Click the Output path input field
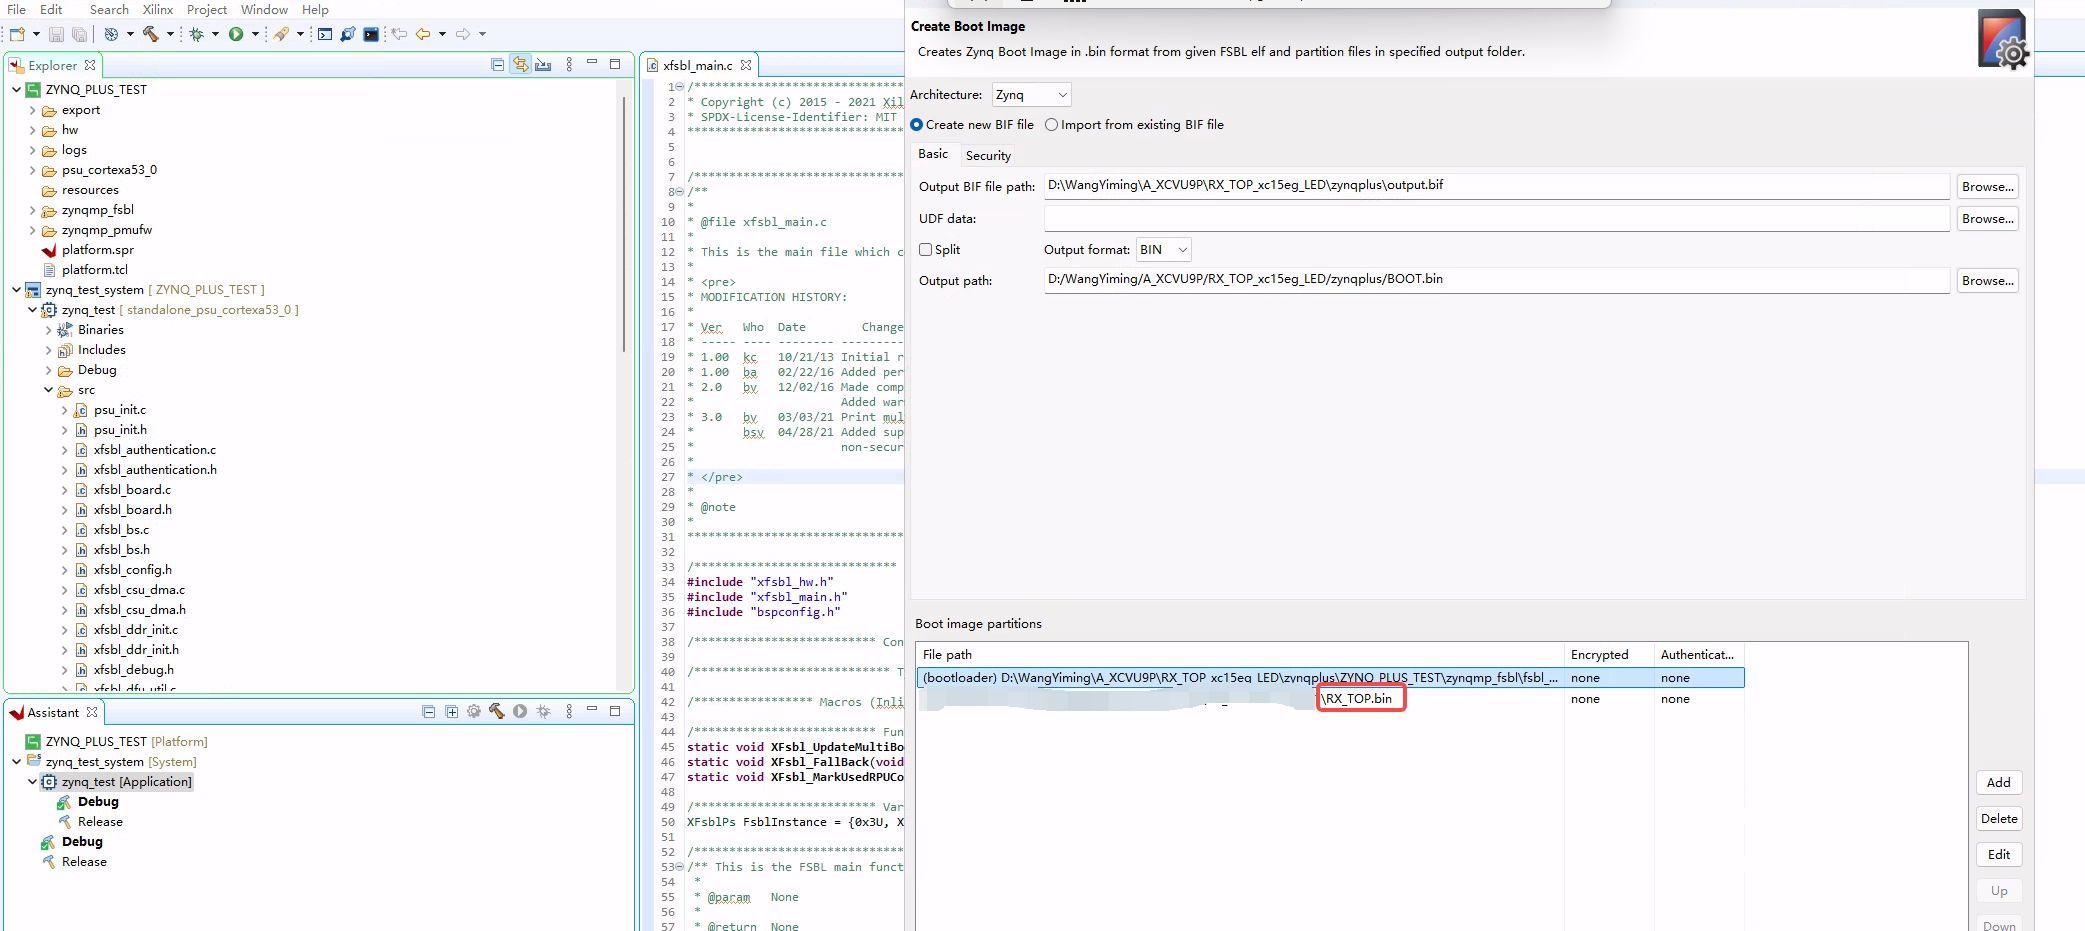The width and height of the screenshot is (2085, 931). pos(1497,280)
